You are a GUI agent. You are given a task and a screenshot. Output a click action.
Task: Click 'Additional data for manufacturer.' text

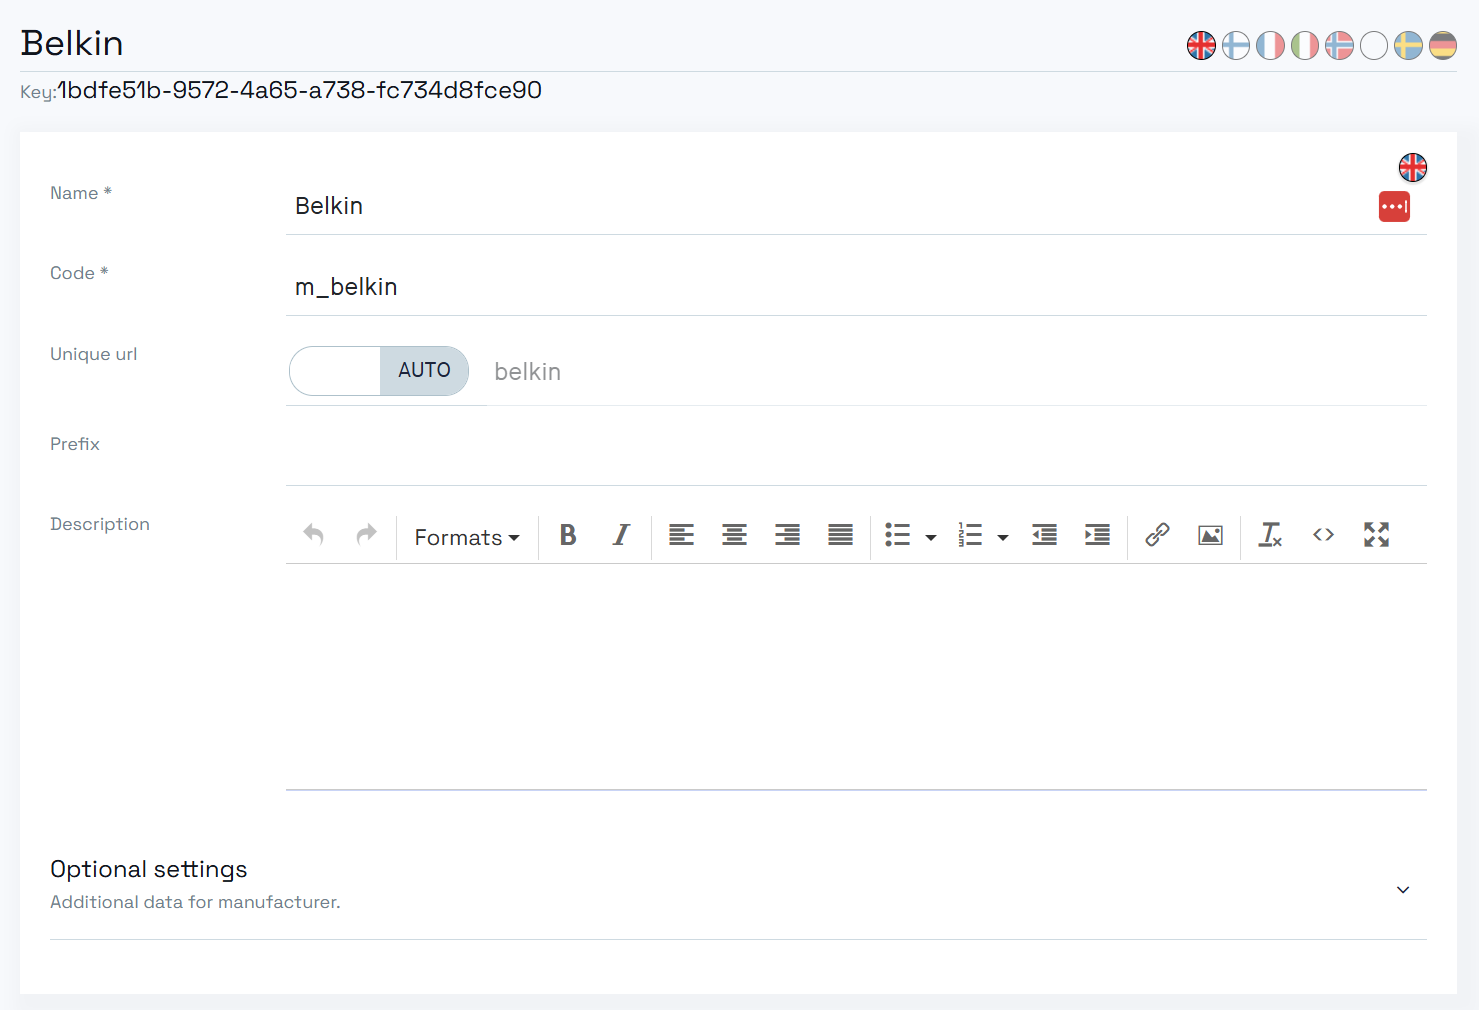(195, 902)
